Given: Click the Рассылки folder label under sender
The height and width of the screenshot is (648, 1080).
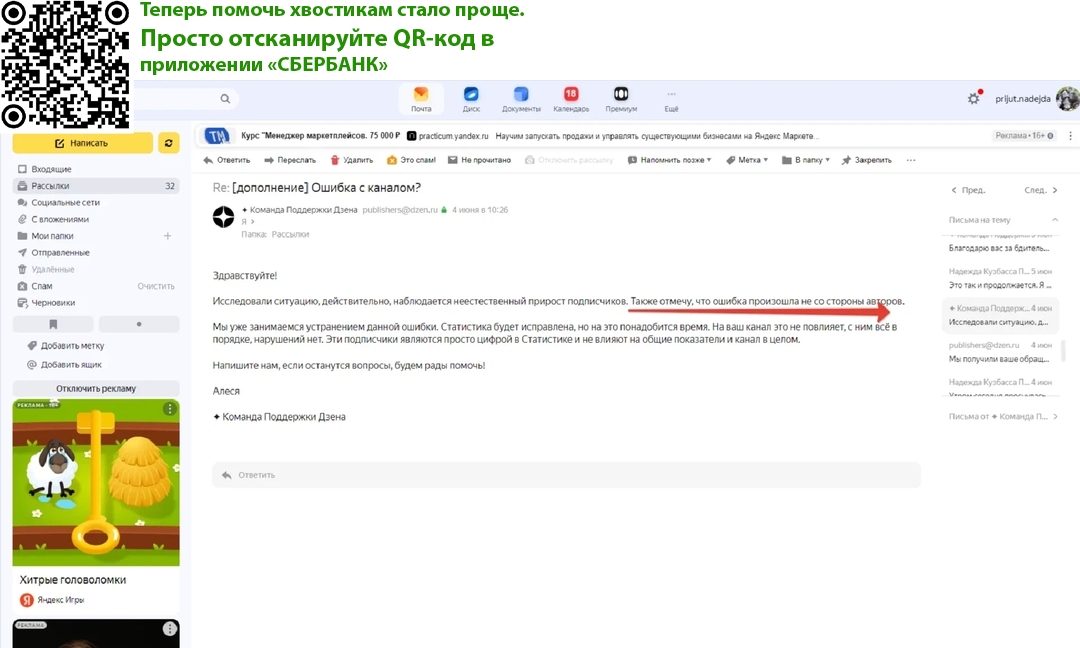Looking at the screenshot, I should pos(290,234).
